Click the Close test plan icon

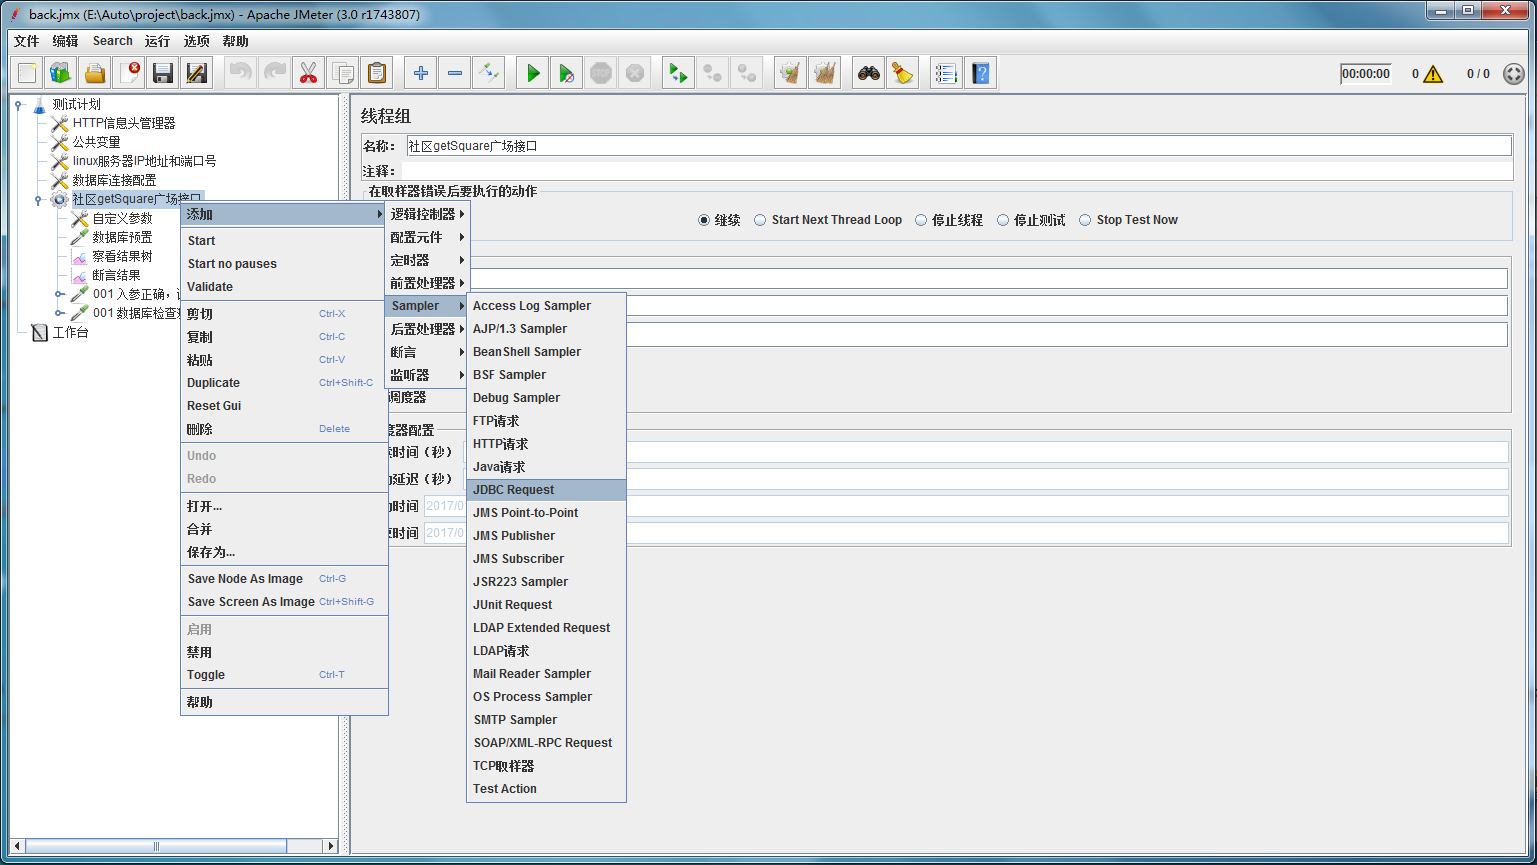point(129,73)
